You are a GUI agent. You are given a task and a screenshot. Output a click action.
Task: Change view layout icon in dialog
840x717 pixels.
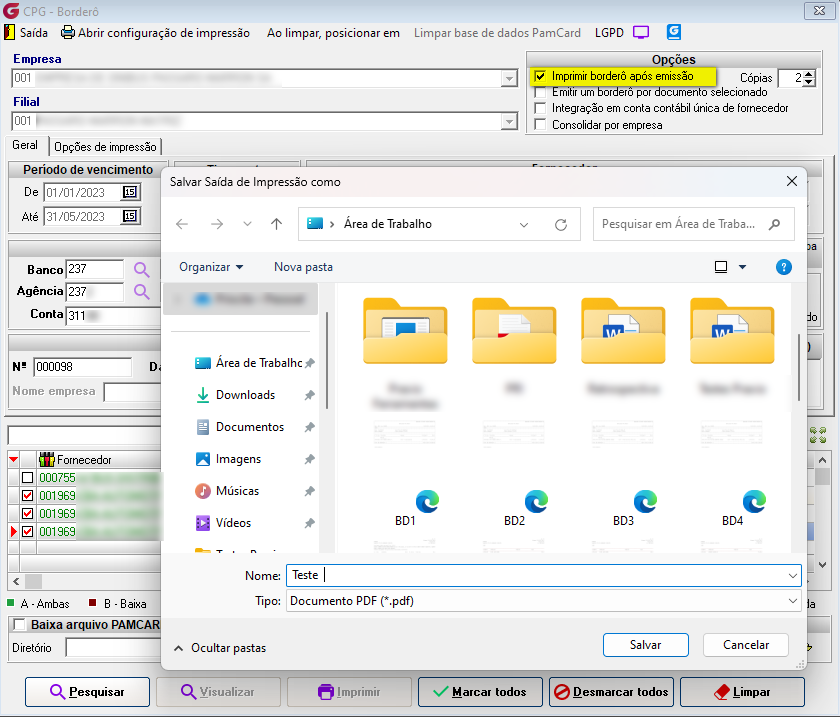pos(721,267)
